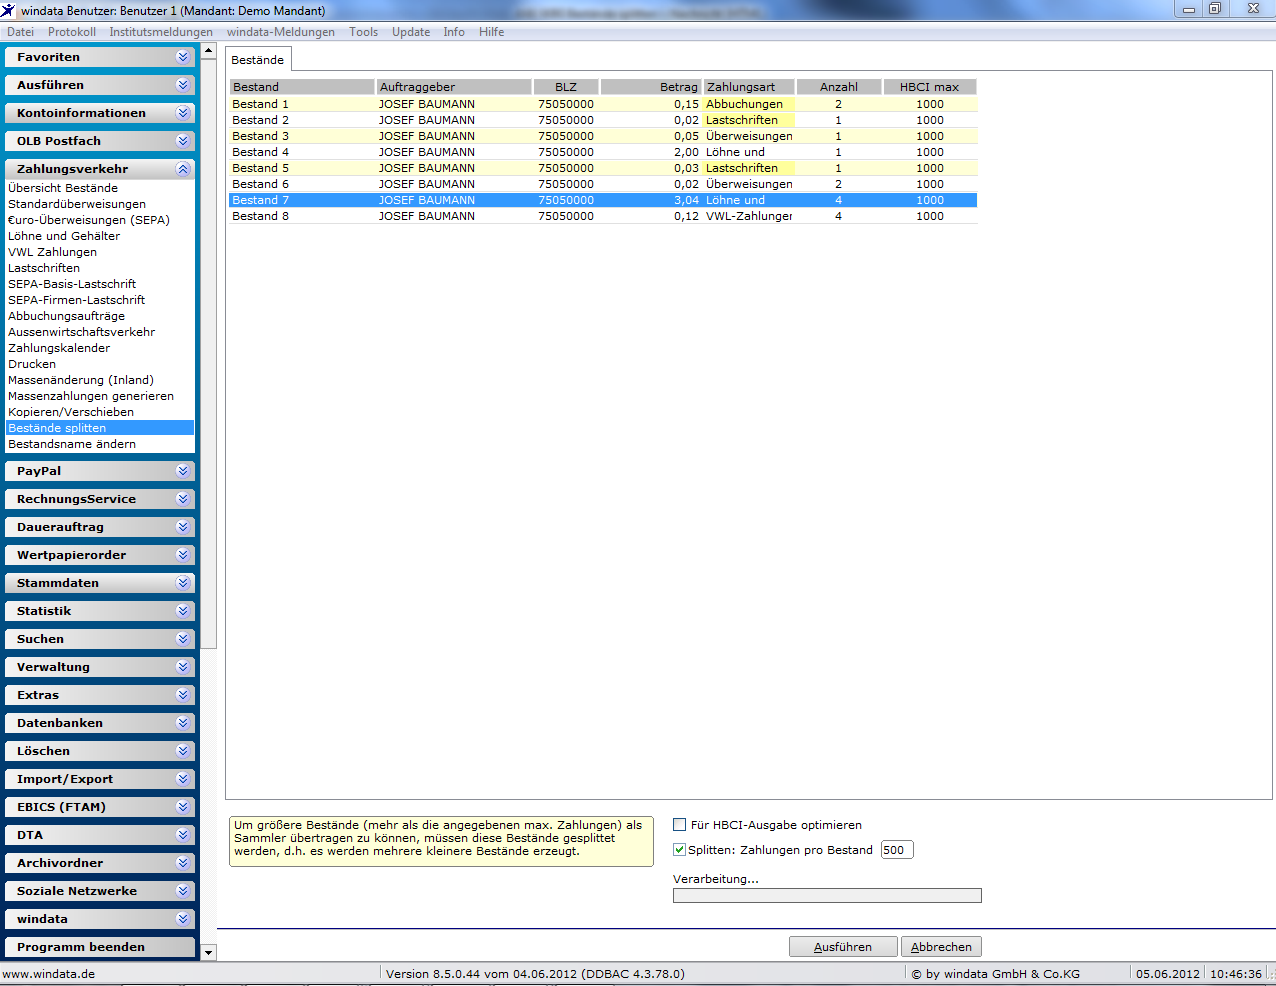Click the Abbrechen button

click(941, 947)
